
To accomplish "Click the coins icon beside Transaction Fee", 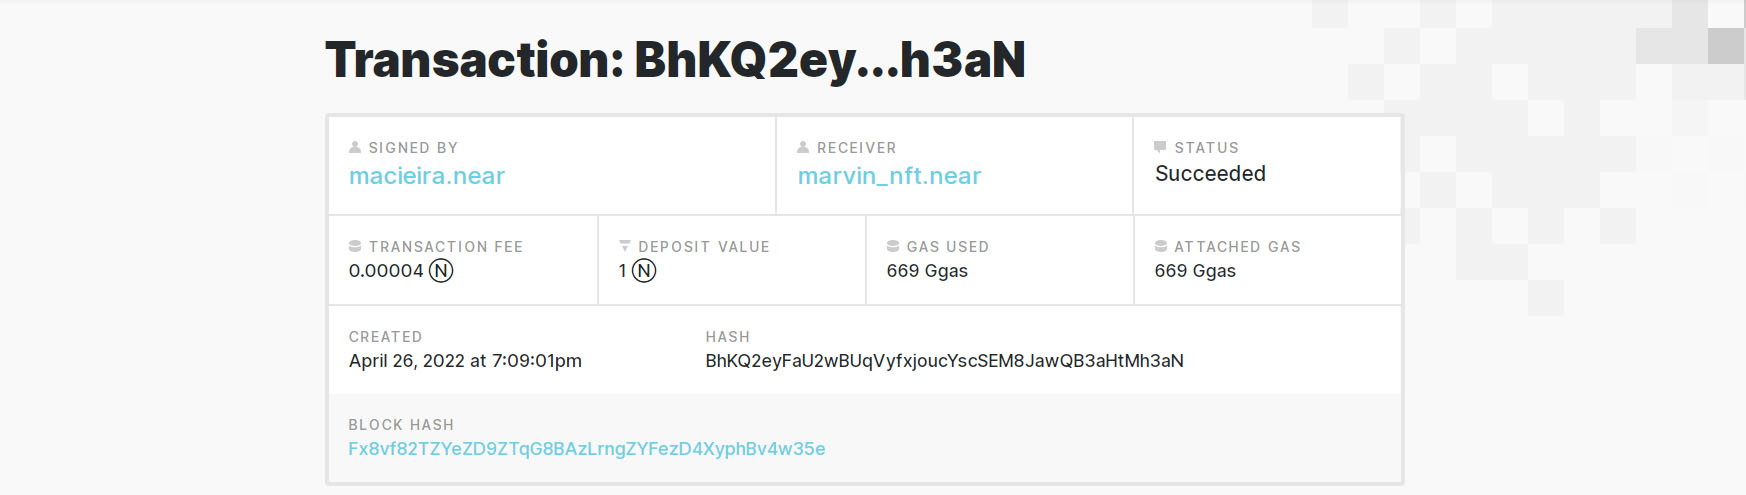I will [x=355, y=246].
